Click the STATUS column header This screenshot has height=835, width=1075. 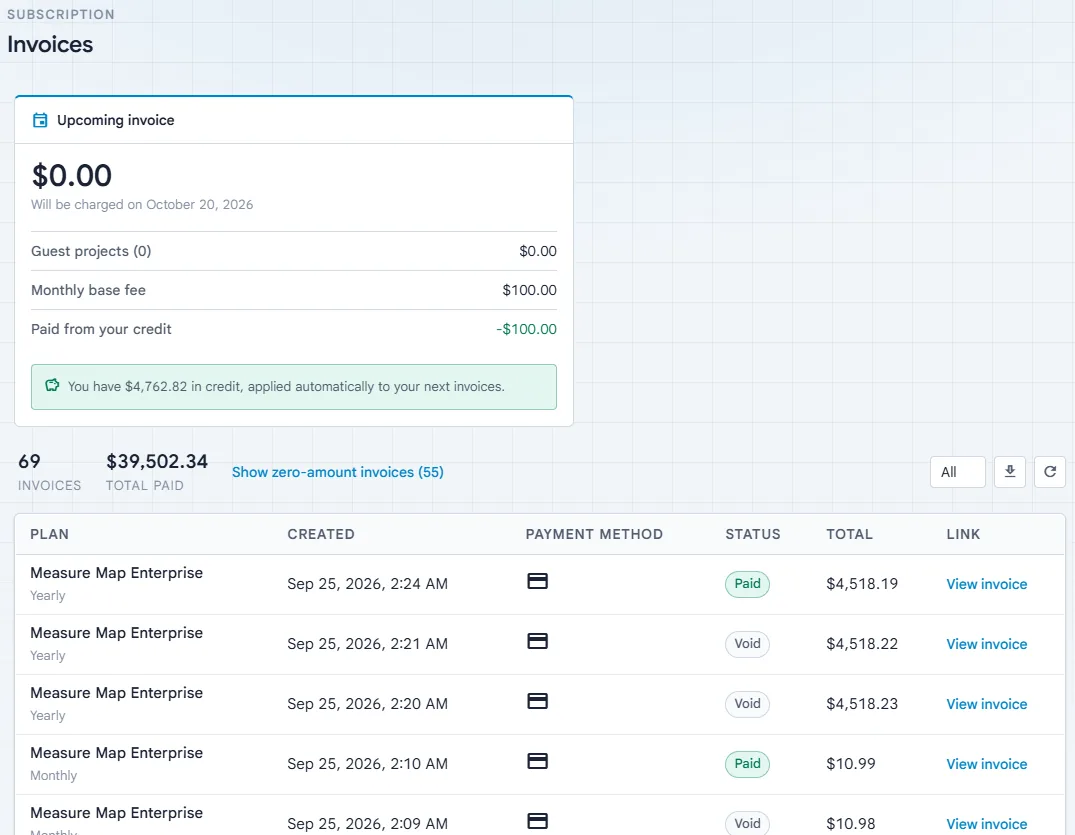[753, 534]
